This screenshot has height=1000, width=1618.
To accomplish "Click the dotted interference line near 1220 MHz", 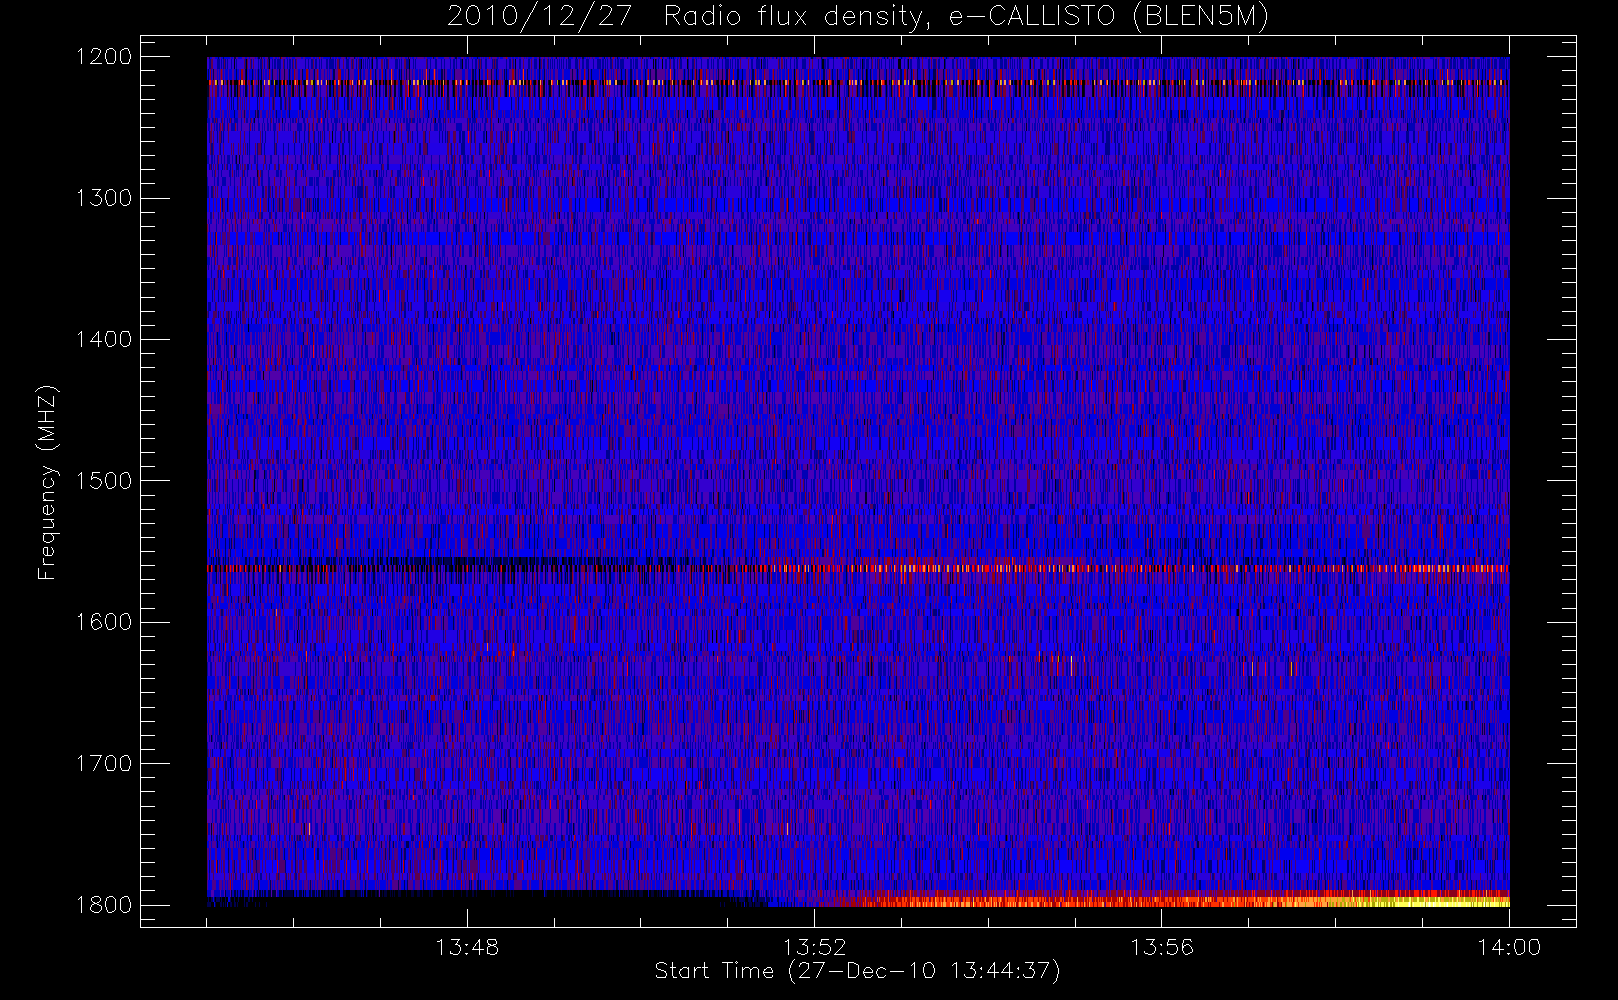I will coord(858,82).
